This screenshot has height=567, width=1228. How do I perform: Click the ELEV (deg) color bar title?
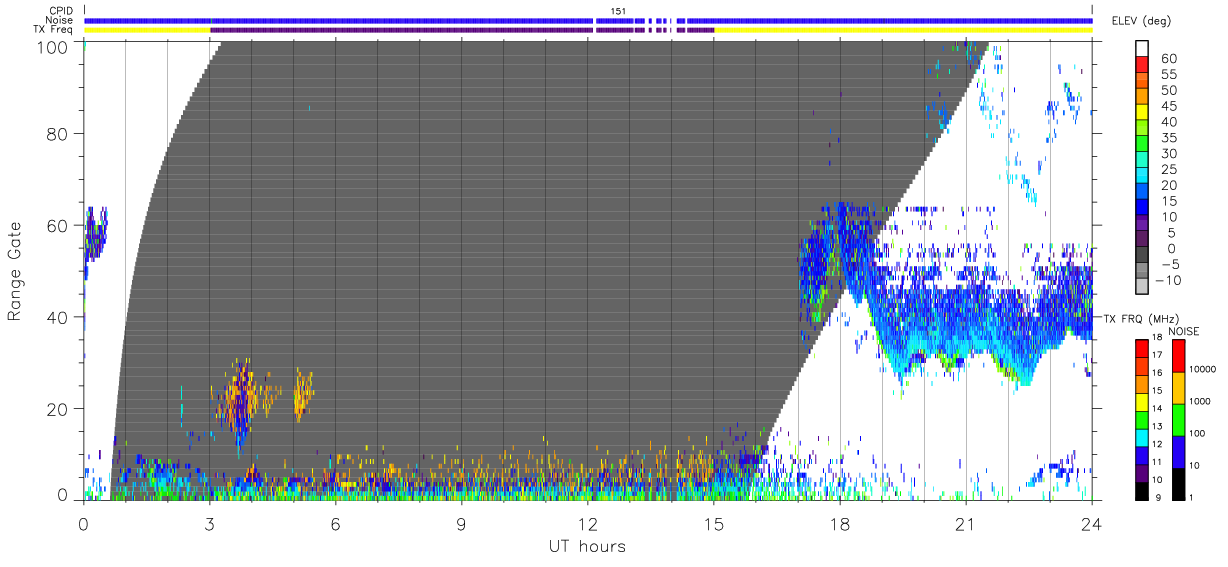1140,21
